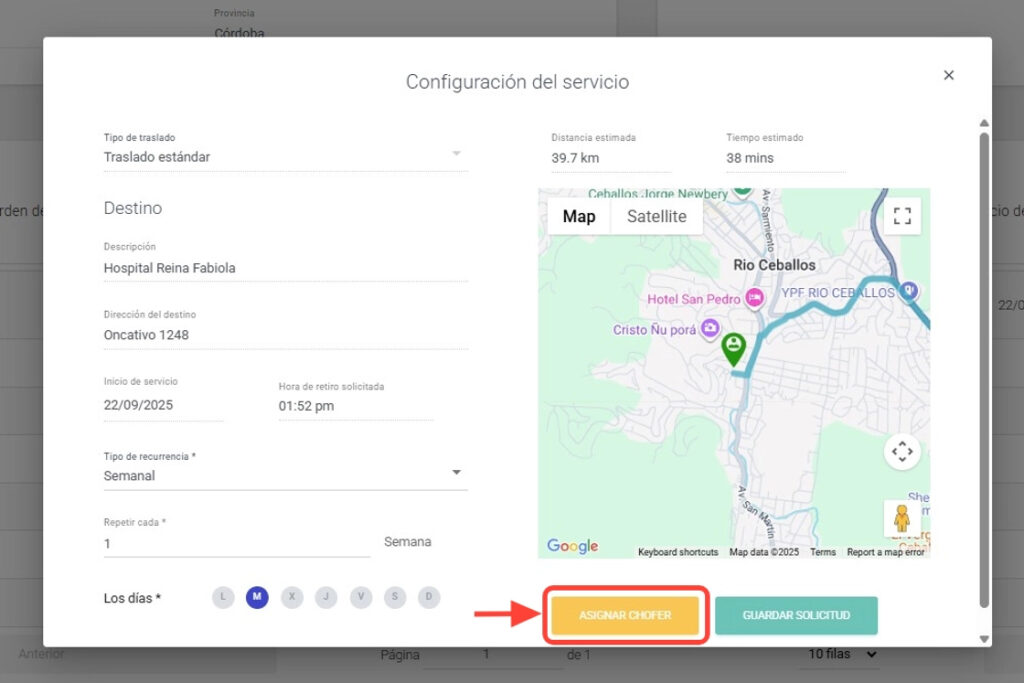This screenshot has width=1024, height=683.
Task: Click the YPF Rio Ceballos map pin
Action: [x=908, y=291]
